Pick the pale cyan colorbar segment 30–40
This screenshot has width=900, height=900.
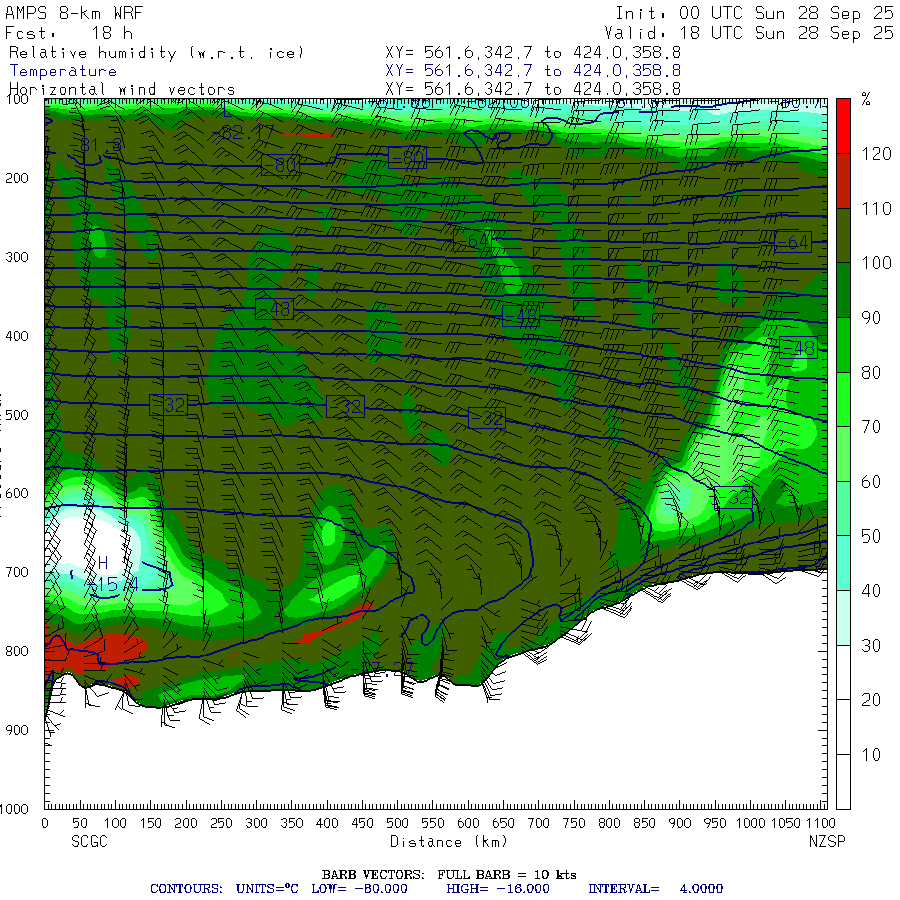coord(843,618)
